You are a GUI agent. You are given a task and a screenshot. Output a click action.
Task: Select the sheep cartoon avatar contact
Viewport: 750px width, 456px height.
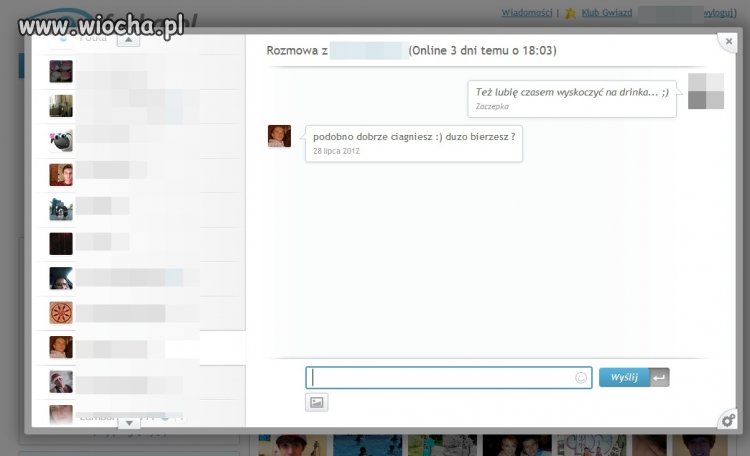coord(61,140)
